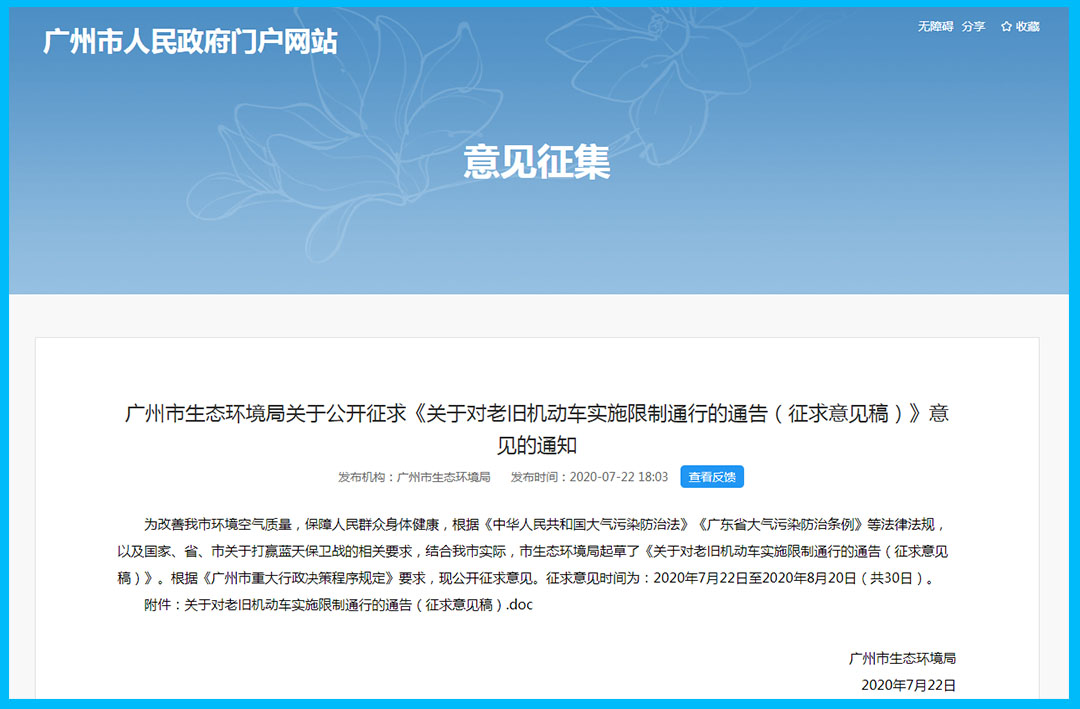Click the star icon beside 收藏
1080x709 pixels.
[x=1006, y=27]
